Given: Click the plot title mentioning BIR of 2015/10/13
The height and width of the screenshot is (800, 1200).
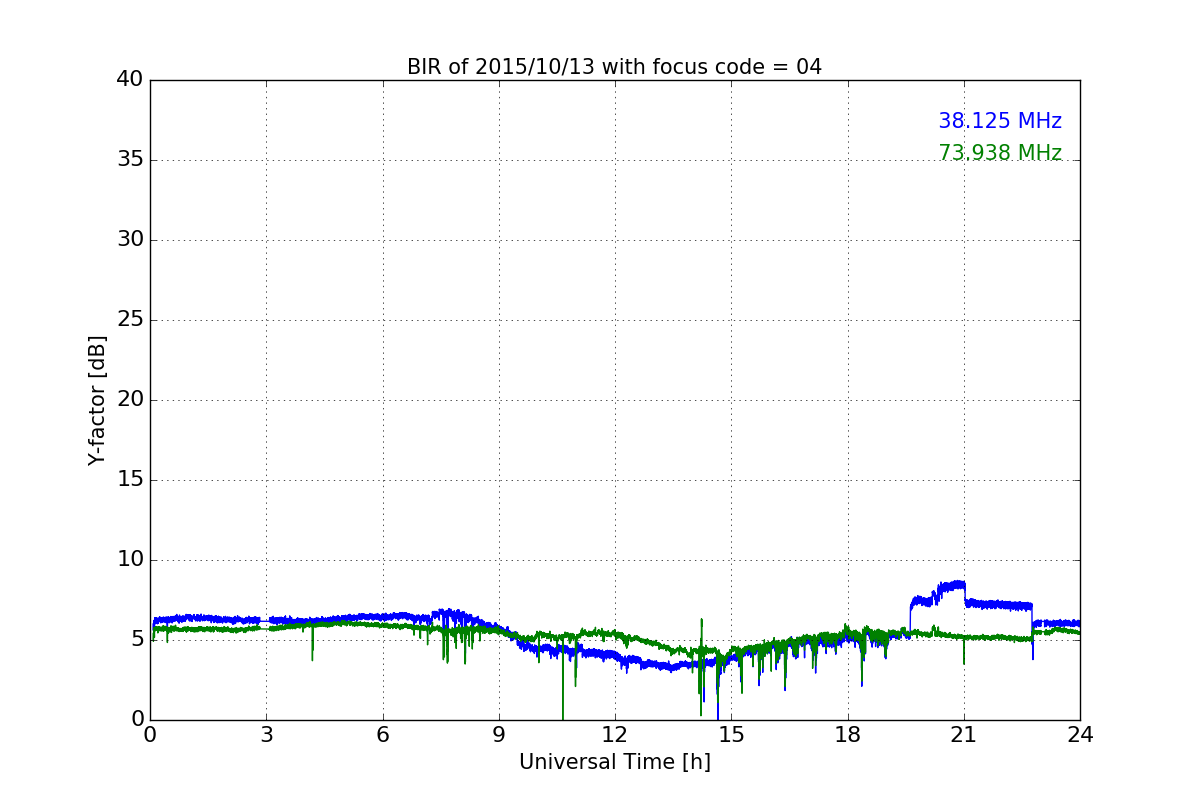Looking at the screenshot, I should pyautogui.click(x=614, y=67).
